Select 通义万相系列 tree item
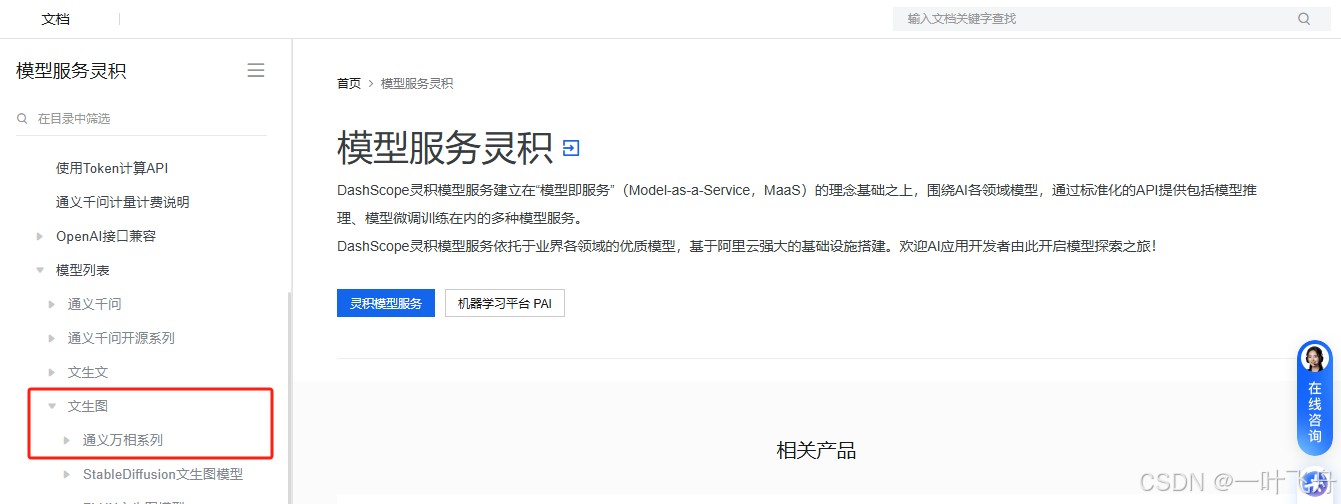The image size is (1341, 504). click(x=123, y=440)
